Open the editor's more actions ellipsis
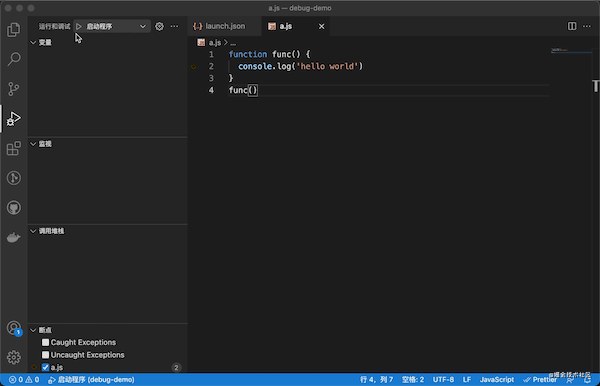 pos(587,26)
